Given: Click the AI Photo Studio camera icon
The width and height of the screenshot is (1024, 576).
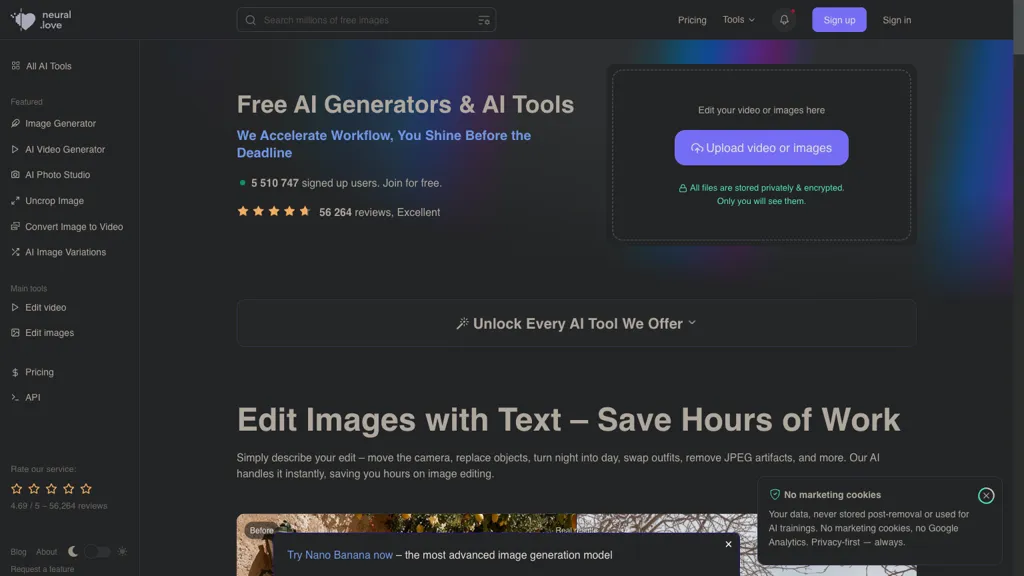Looking at the screenshot, I should pyautogui.click(x=15, y=175).
